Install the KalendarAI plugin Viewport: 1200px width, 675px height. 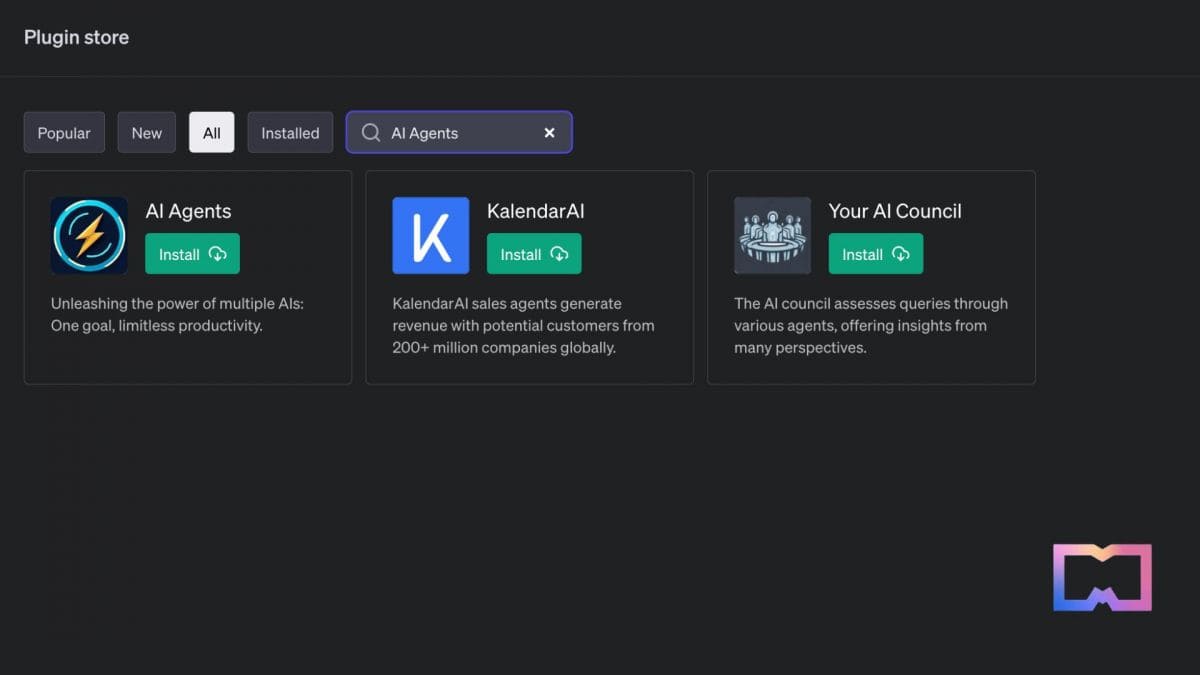coord(534,254)
